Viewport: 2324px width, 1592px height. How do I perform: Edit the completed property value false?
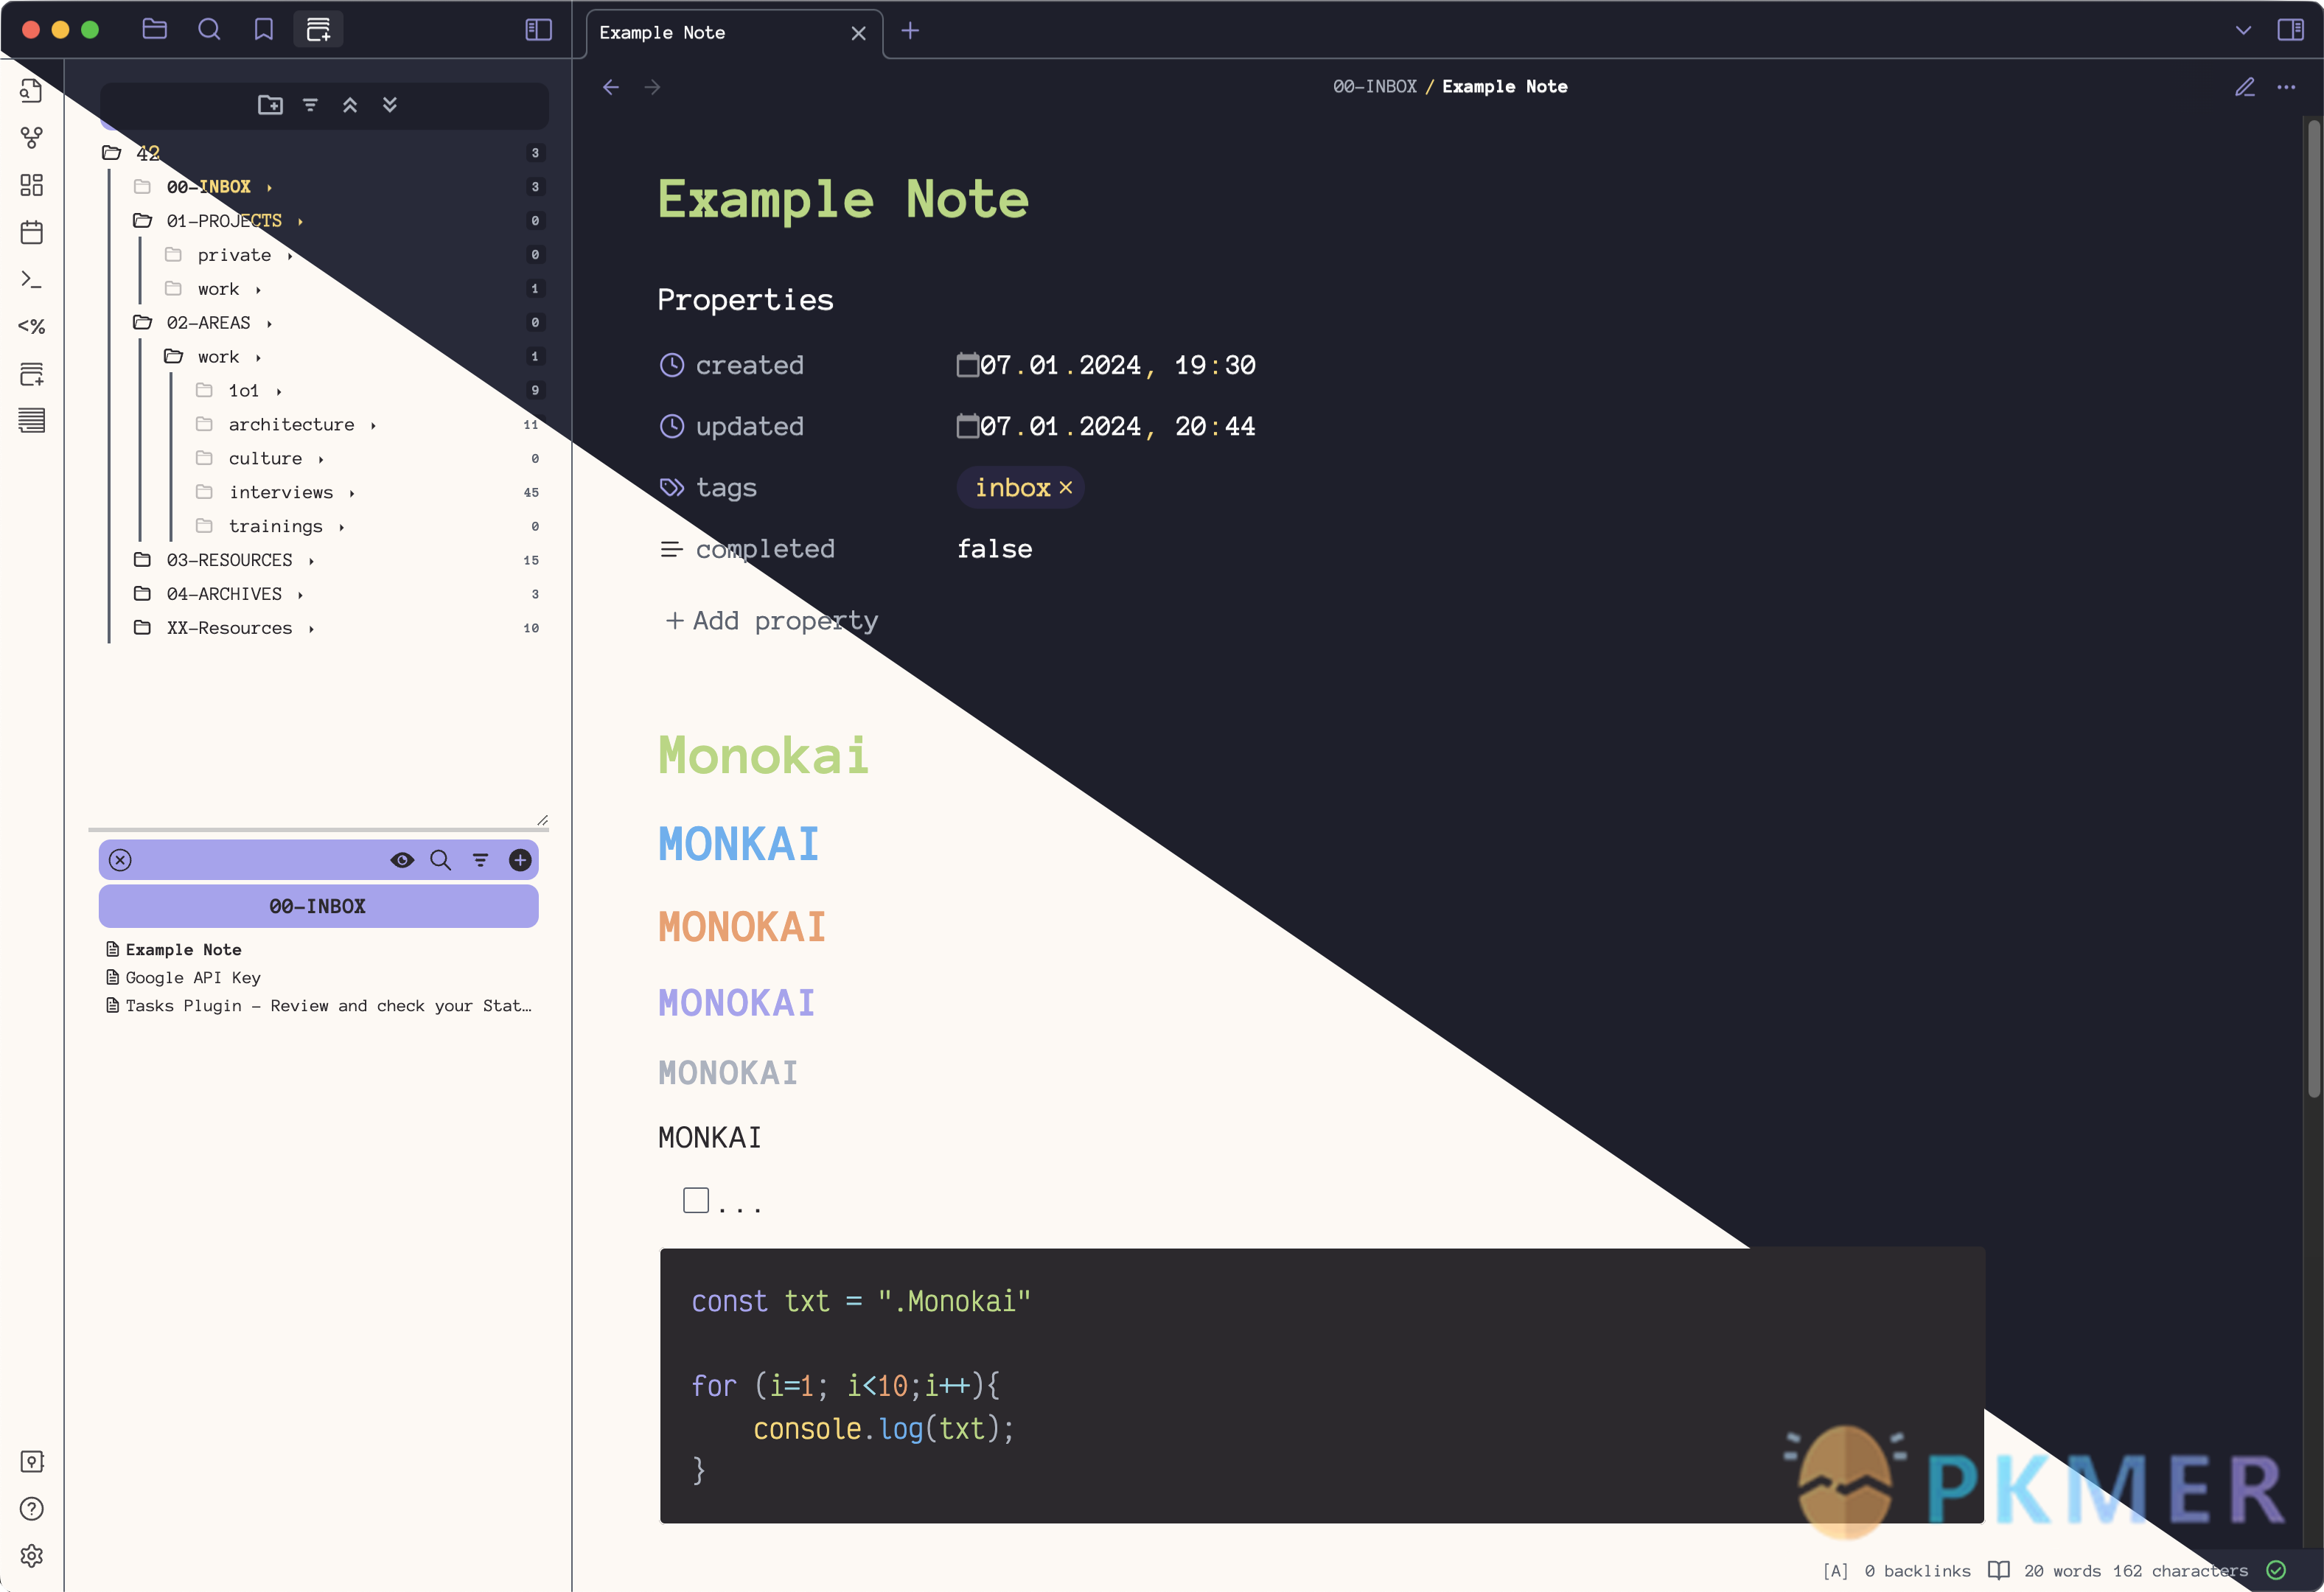[x=995, y=549]
